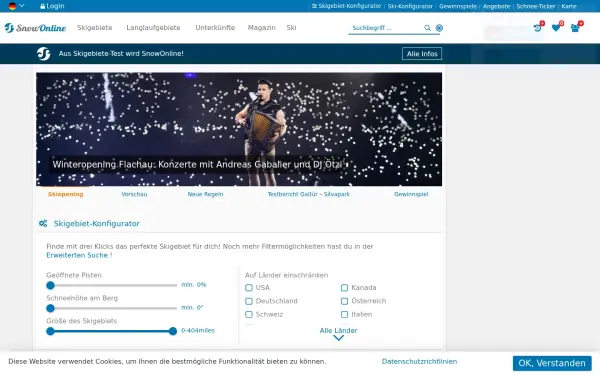The image size is (600, 375).
Task: Check the Österreich country checkbox
Action: pos(344,301)
